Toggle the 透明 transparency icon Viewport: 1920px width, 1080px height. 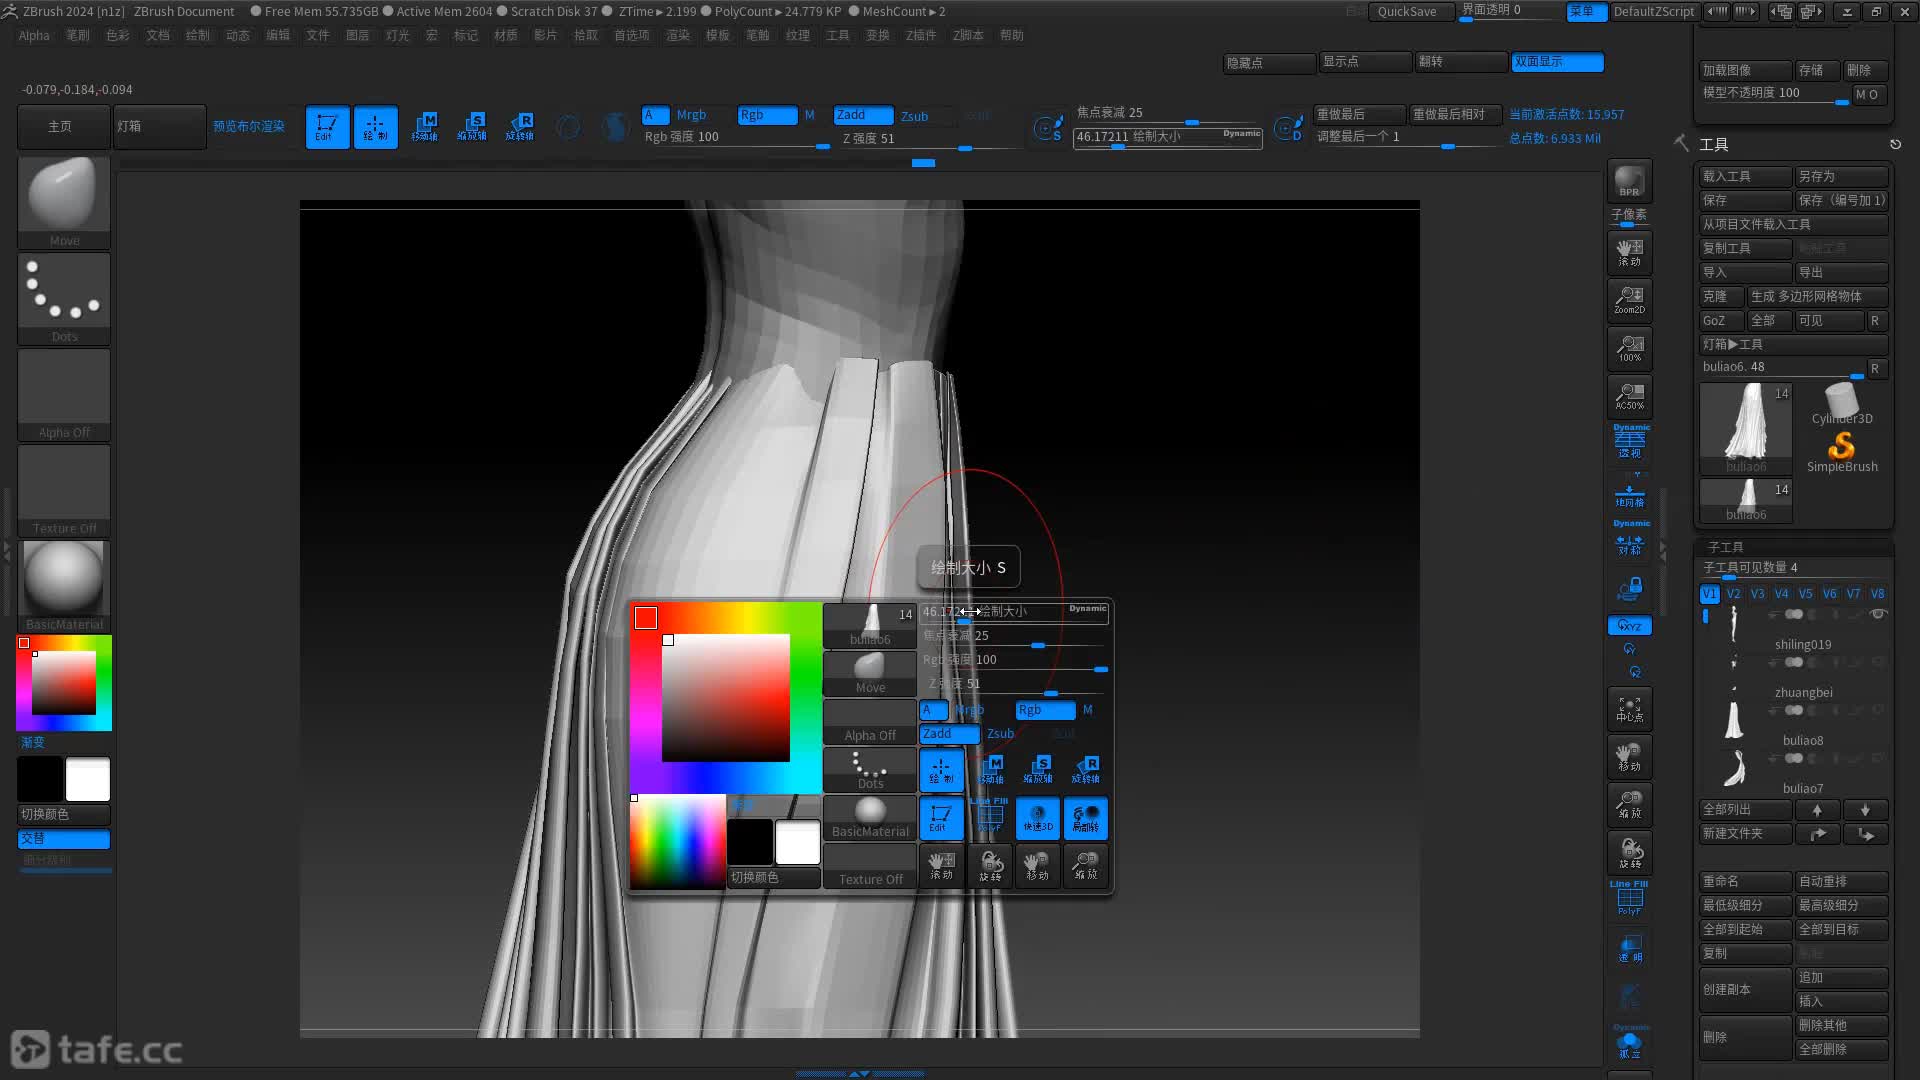[1629, 948]
